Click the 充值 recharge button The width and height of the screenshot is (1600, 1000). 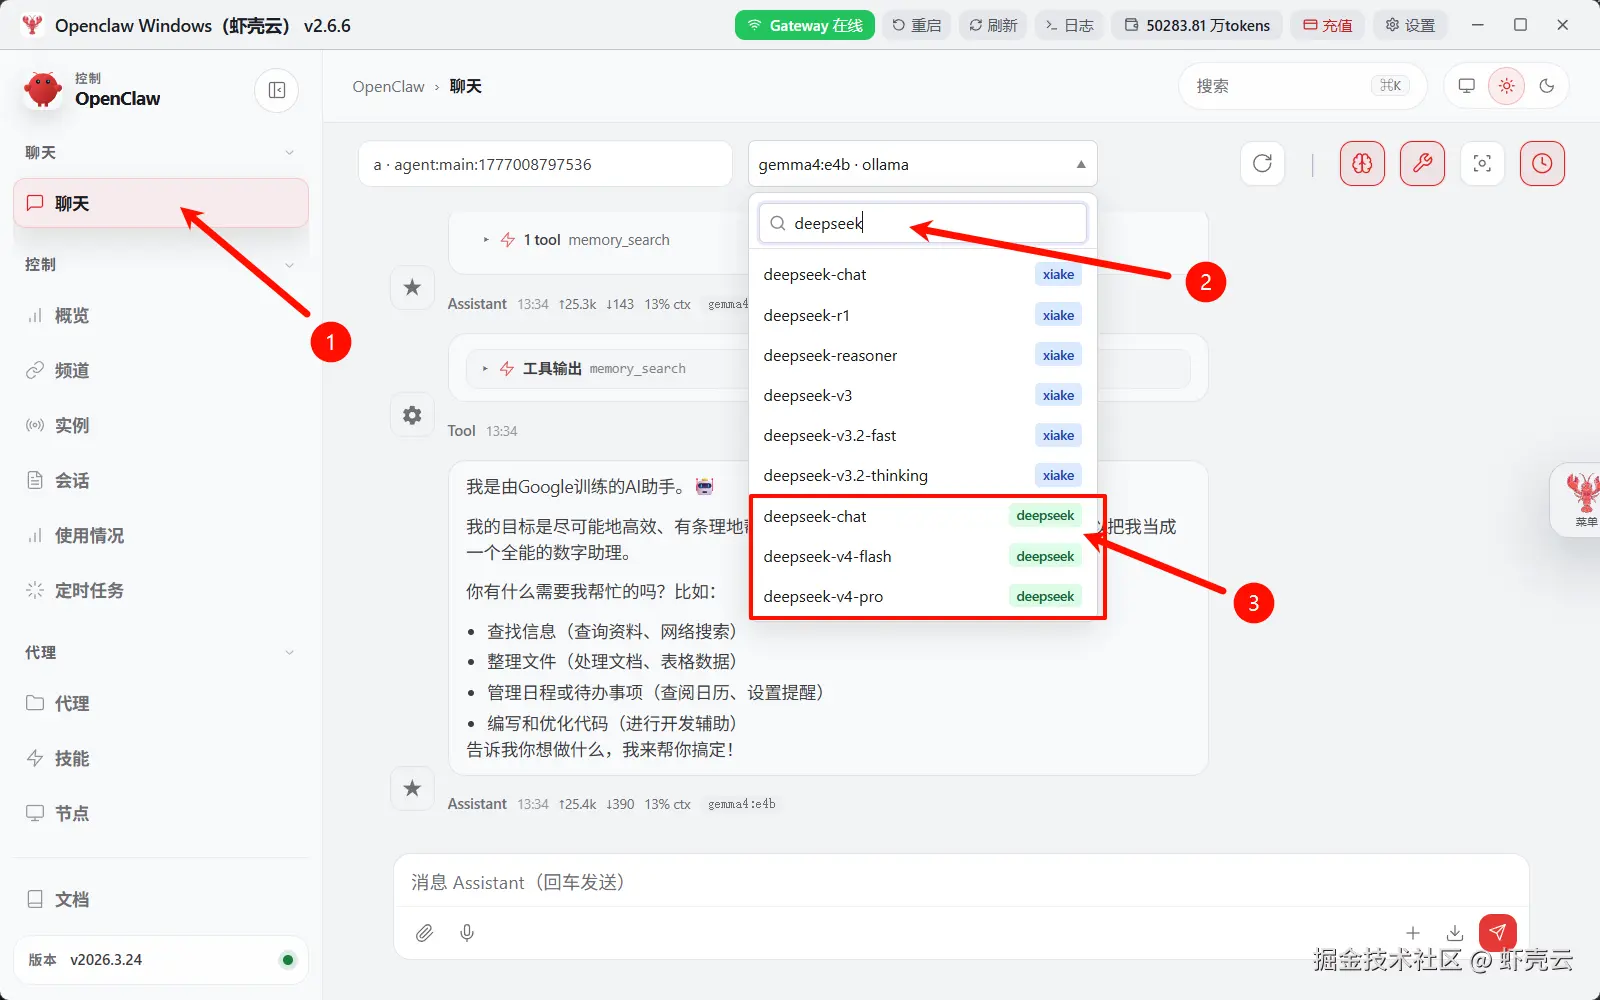tap(1327, 25)
